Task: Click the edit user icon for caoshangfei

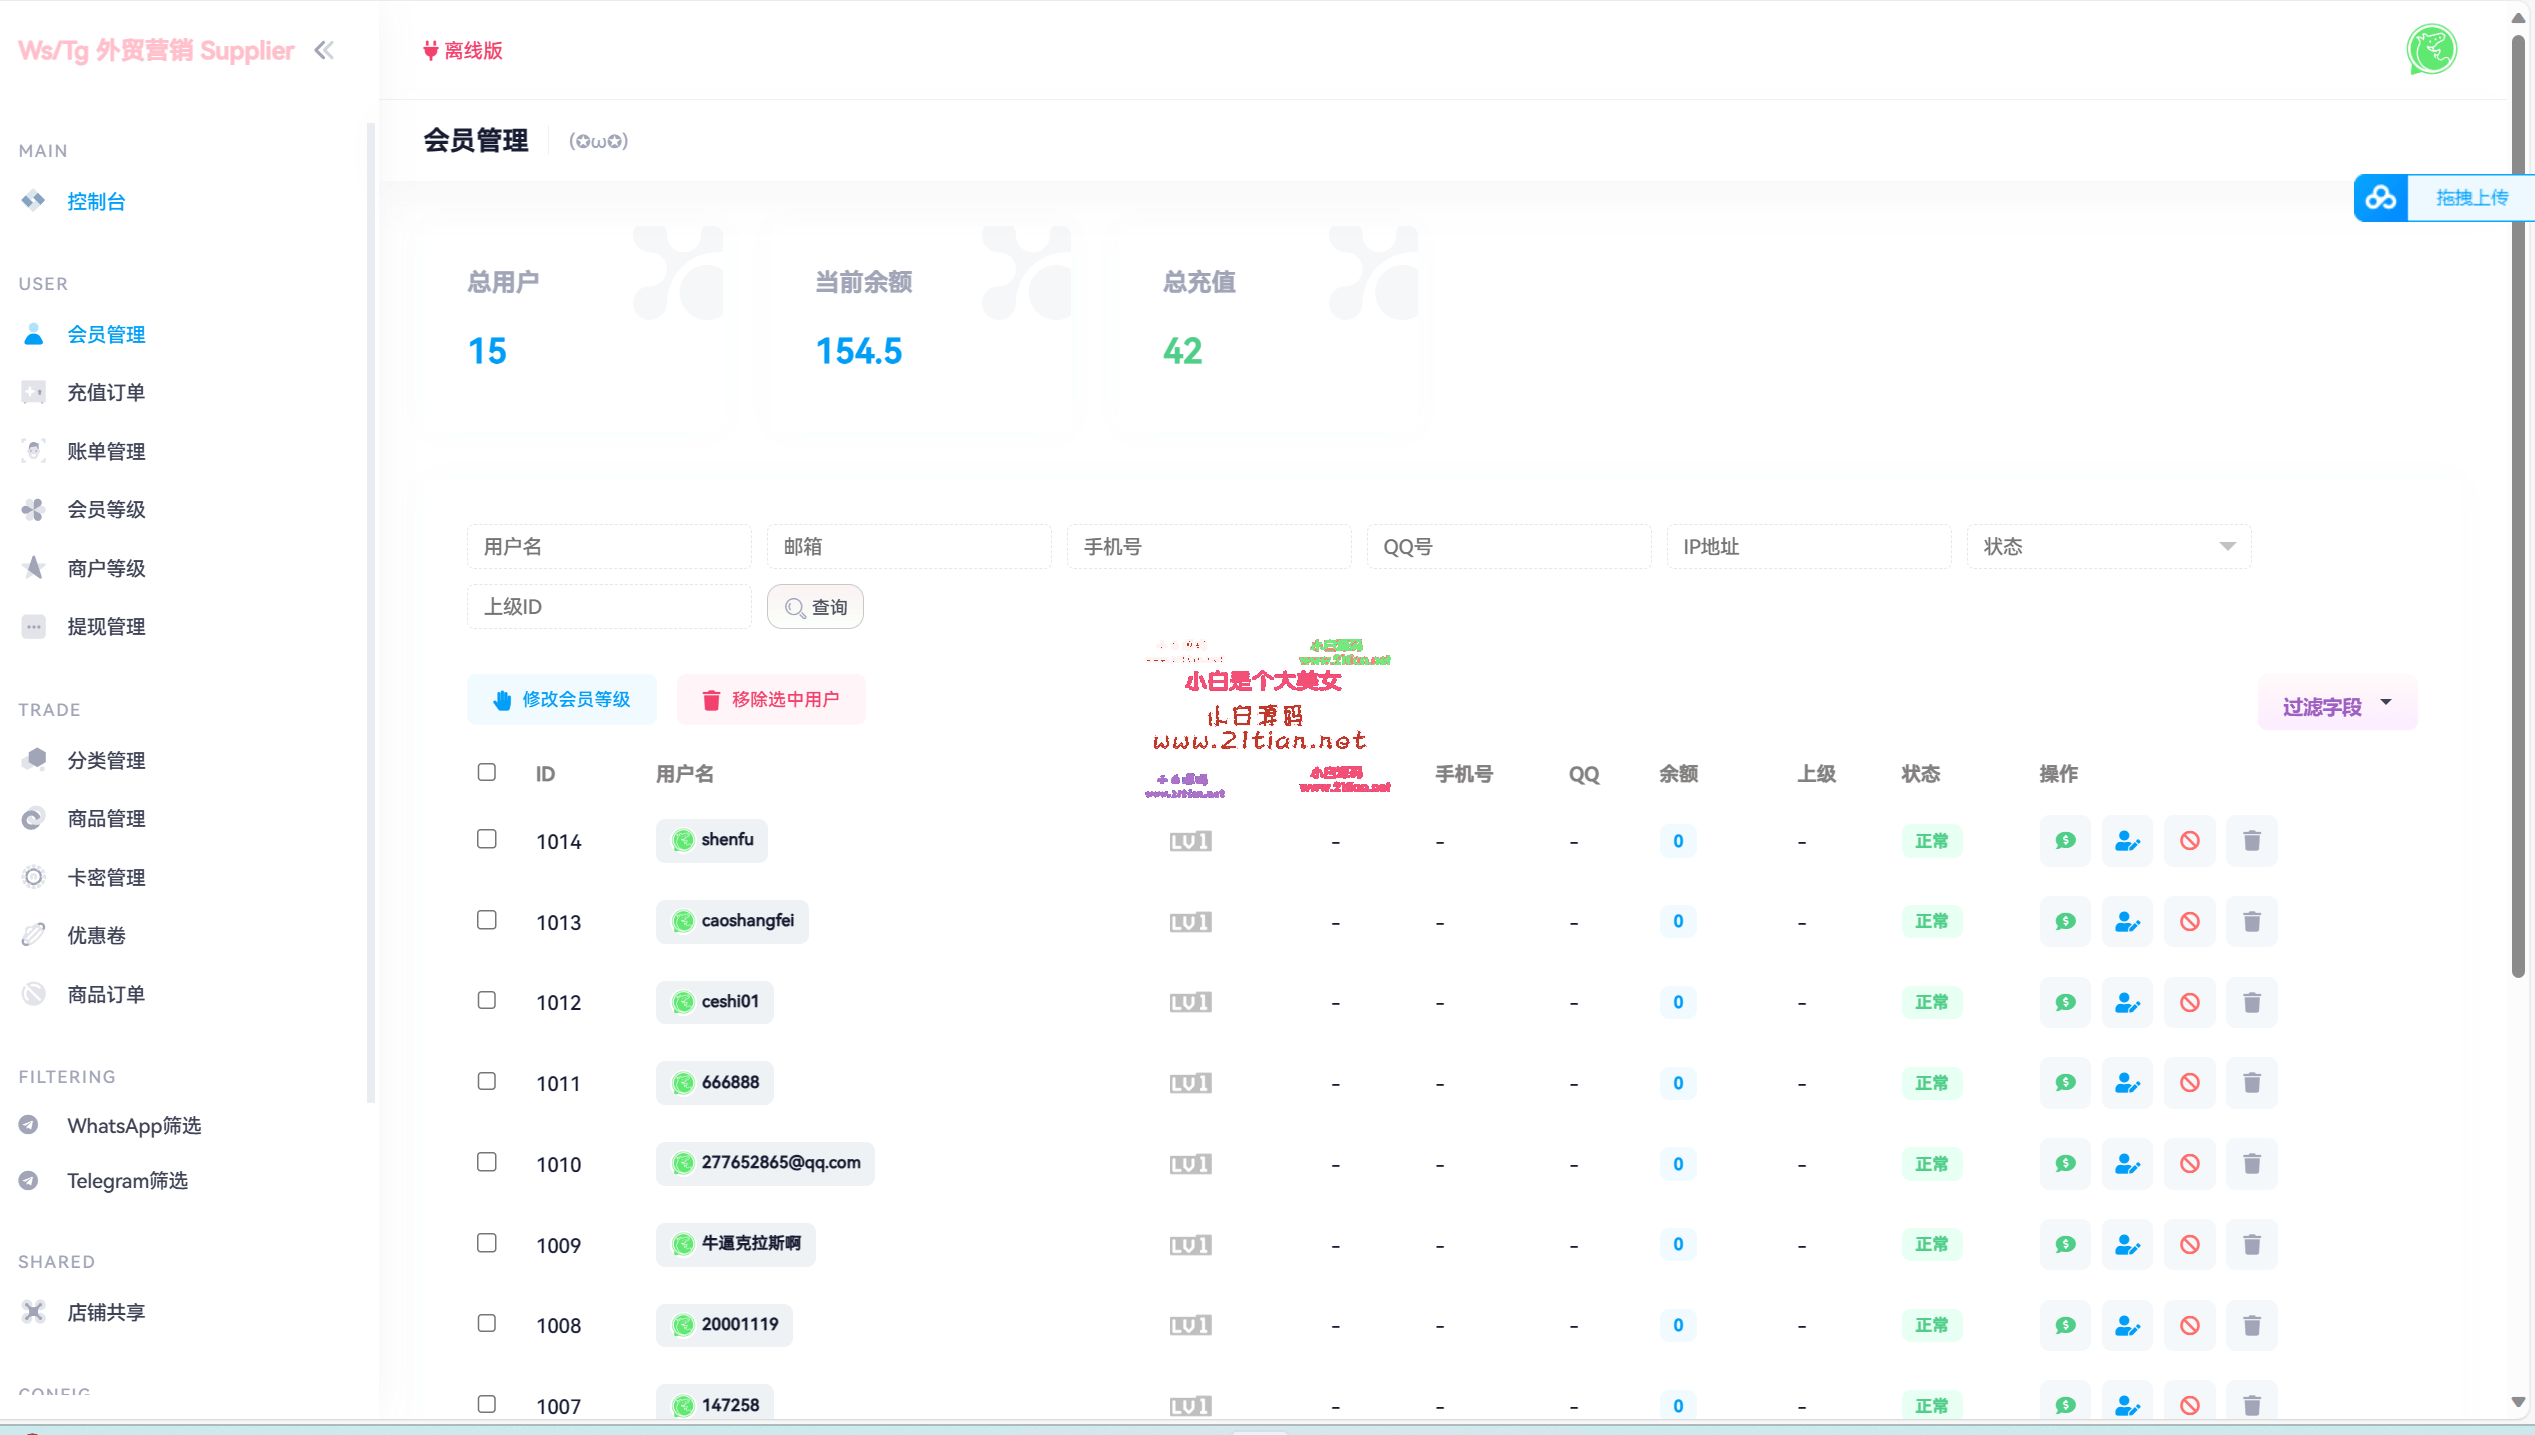Action: [2127, 922]
